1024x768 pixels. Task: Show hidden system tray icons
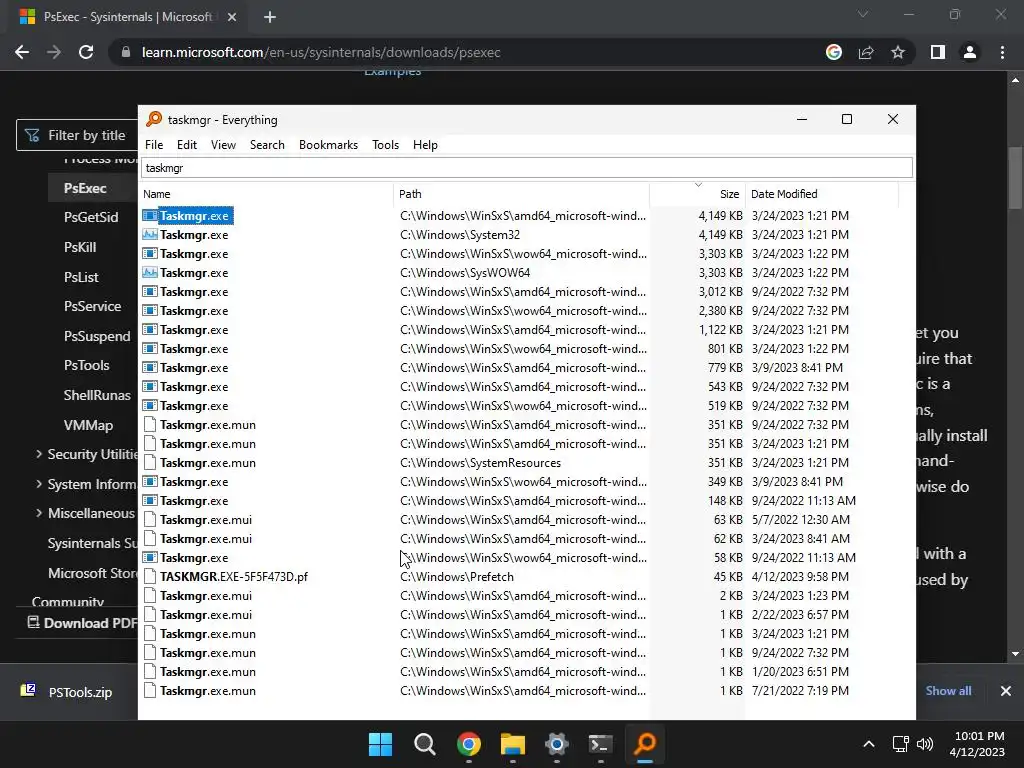(869, 744)
